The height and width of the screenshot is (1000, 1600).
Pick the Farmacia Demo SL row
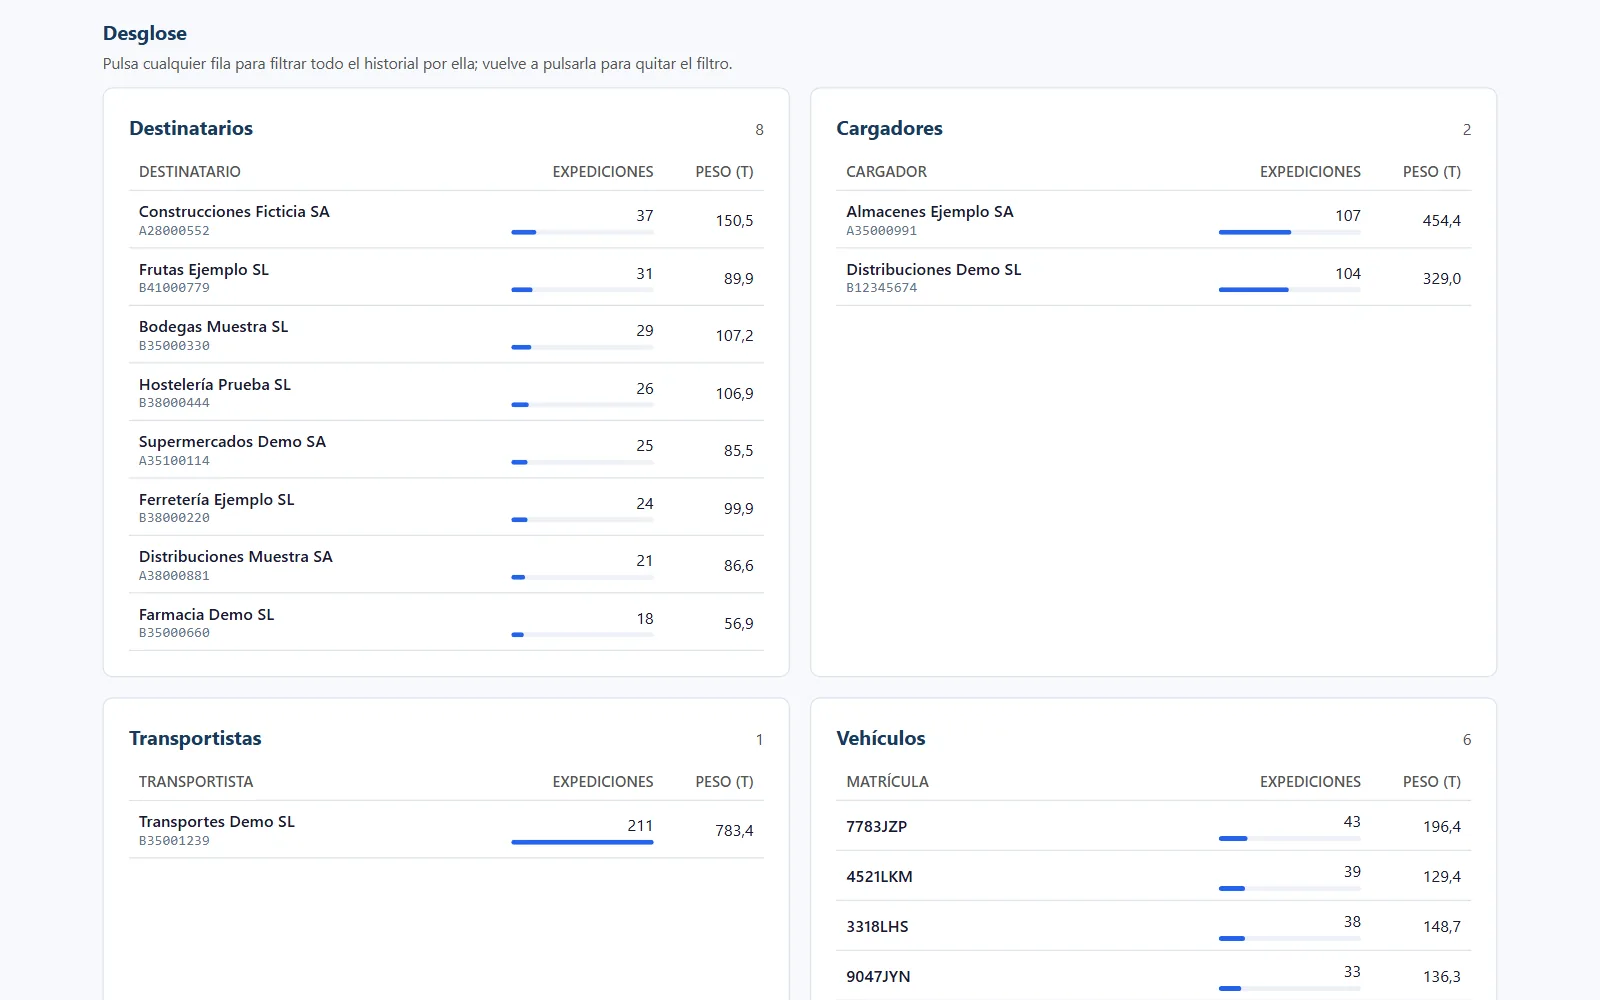tap(446, 622)
